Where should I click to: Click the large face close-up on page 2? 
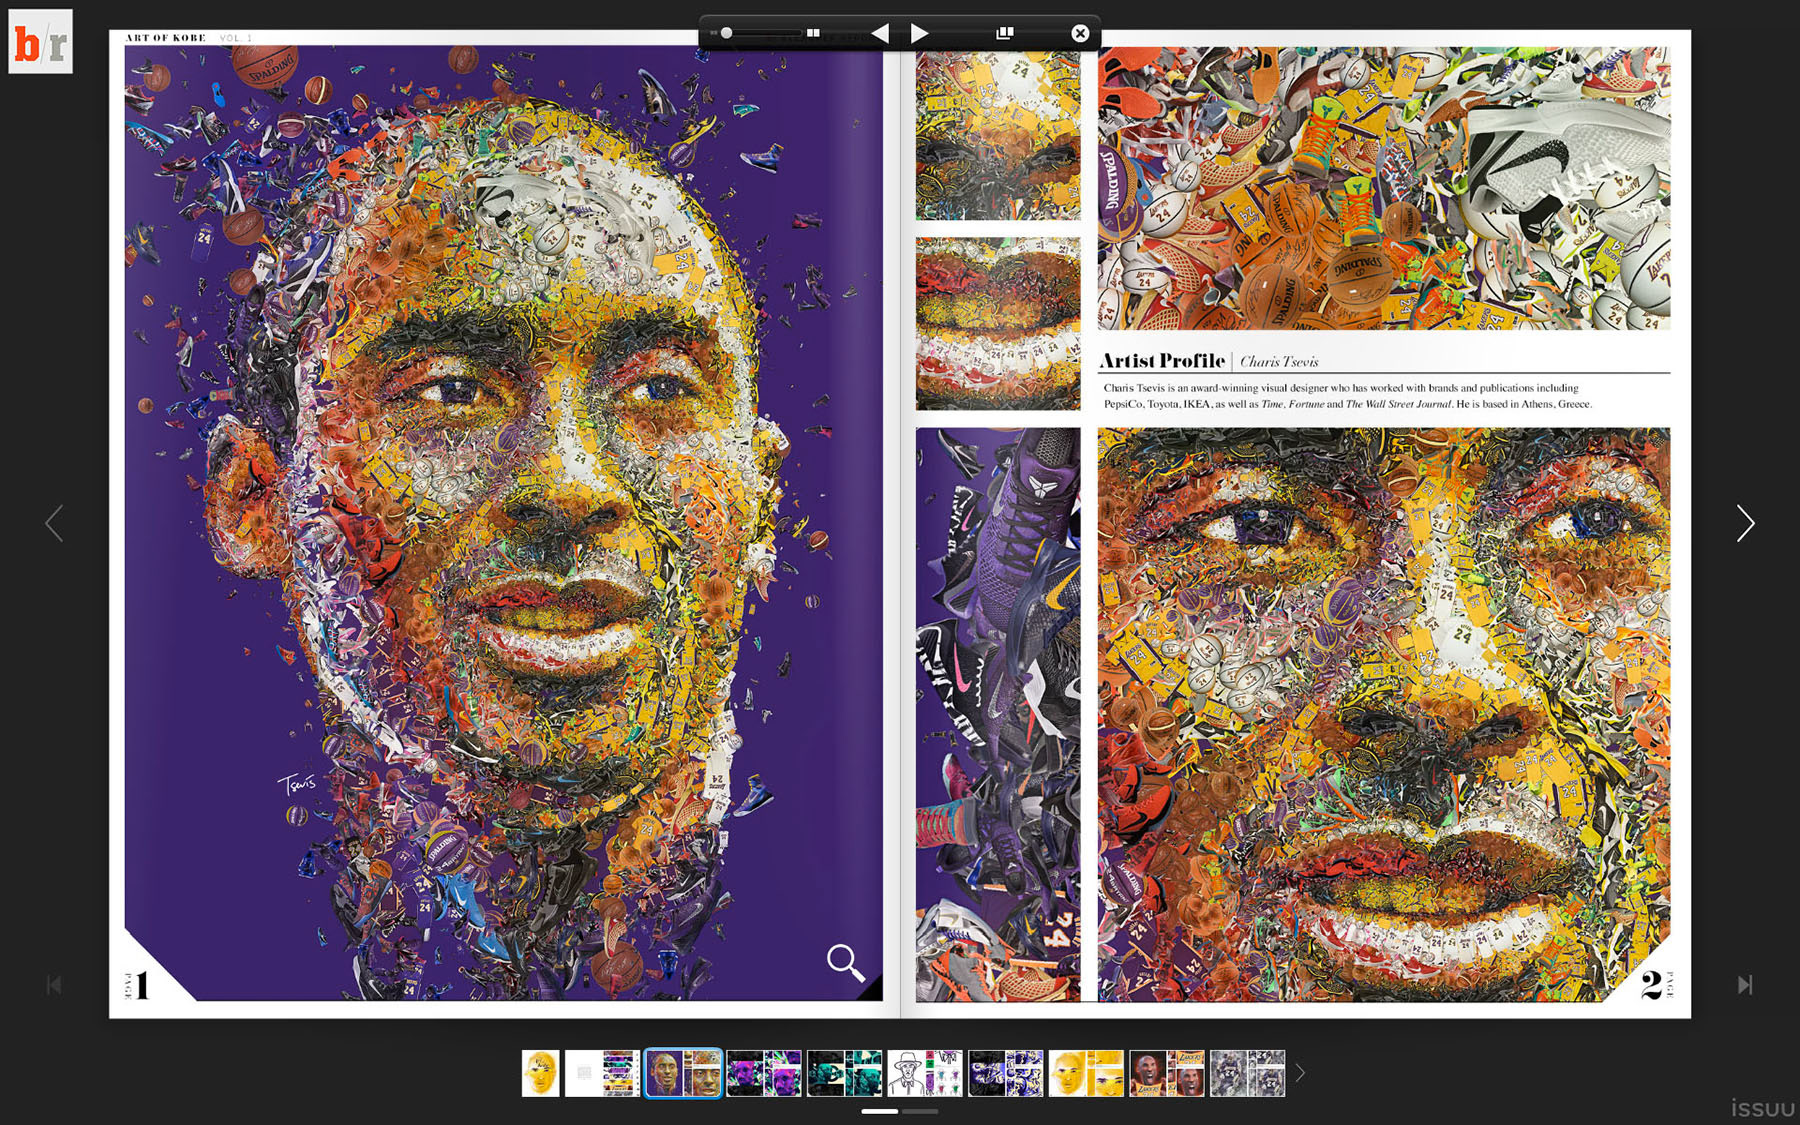pos(1384,714)
